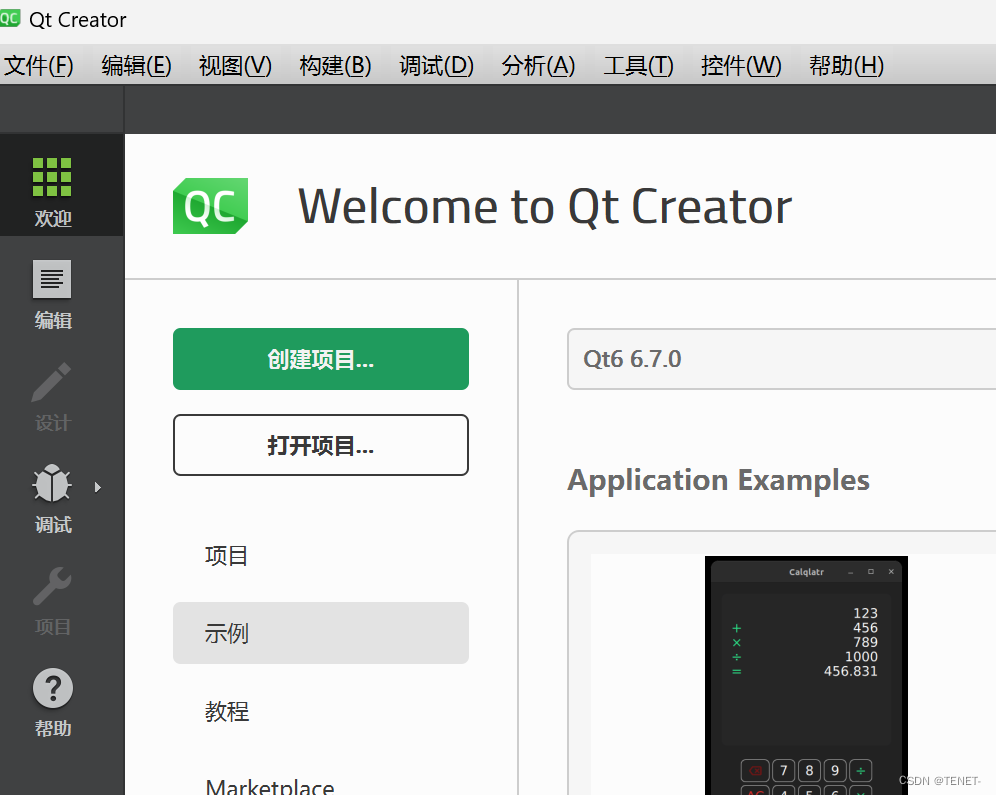Open Debug mode (调试) bug icon
Screen dimensions: 996x795
point(52,483)
